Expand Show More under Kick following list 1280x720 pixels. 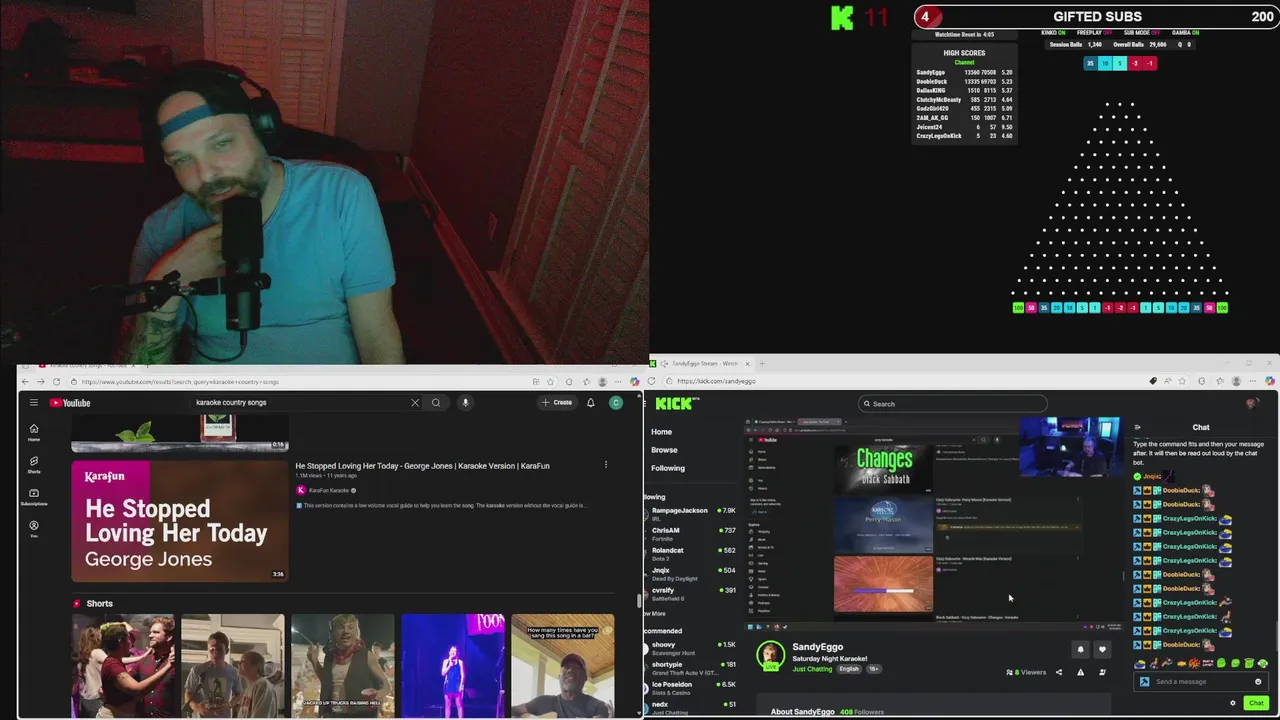[656, 614]
